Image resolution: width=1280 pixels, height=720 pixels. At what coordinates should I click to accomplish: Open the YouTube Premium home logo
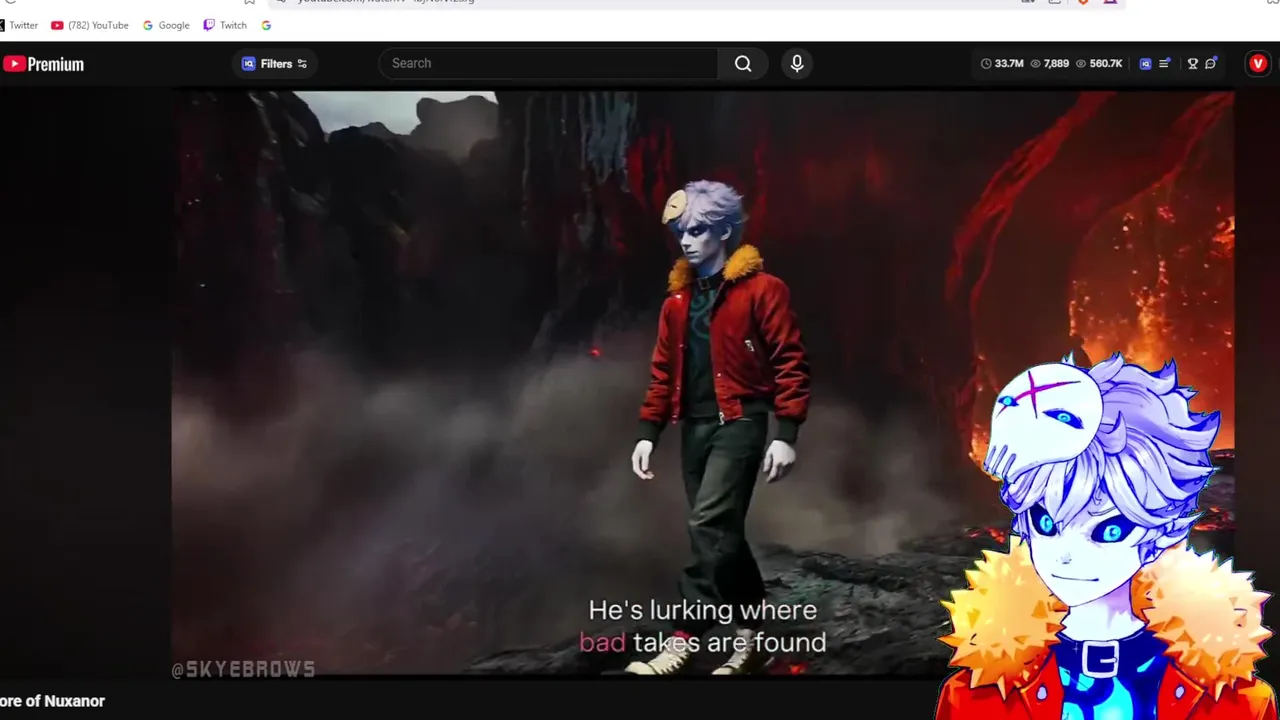pos(43,64)
